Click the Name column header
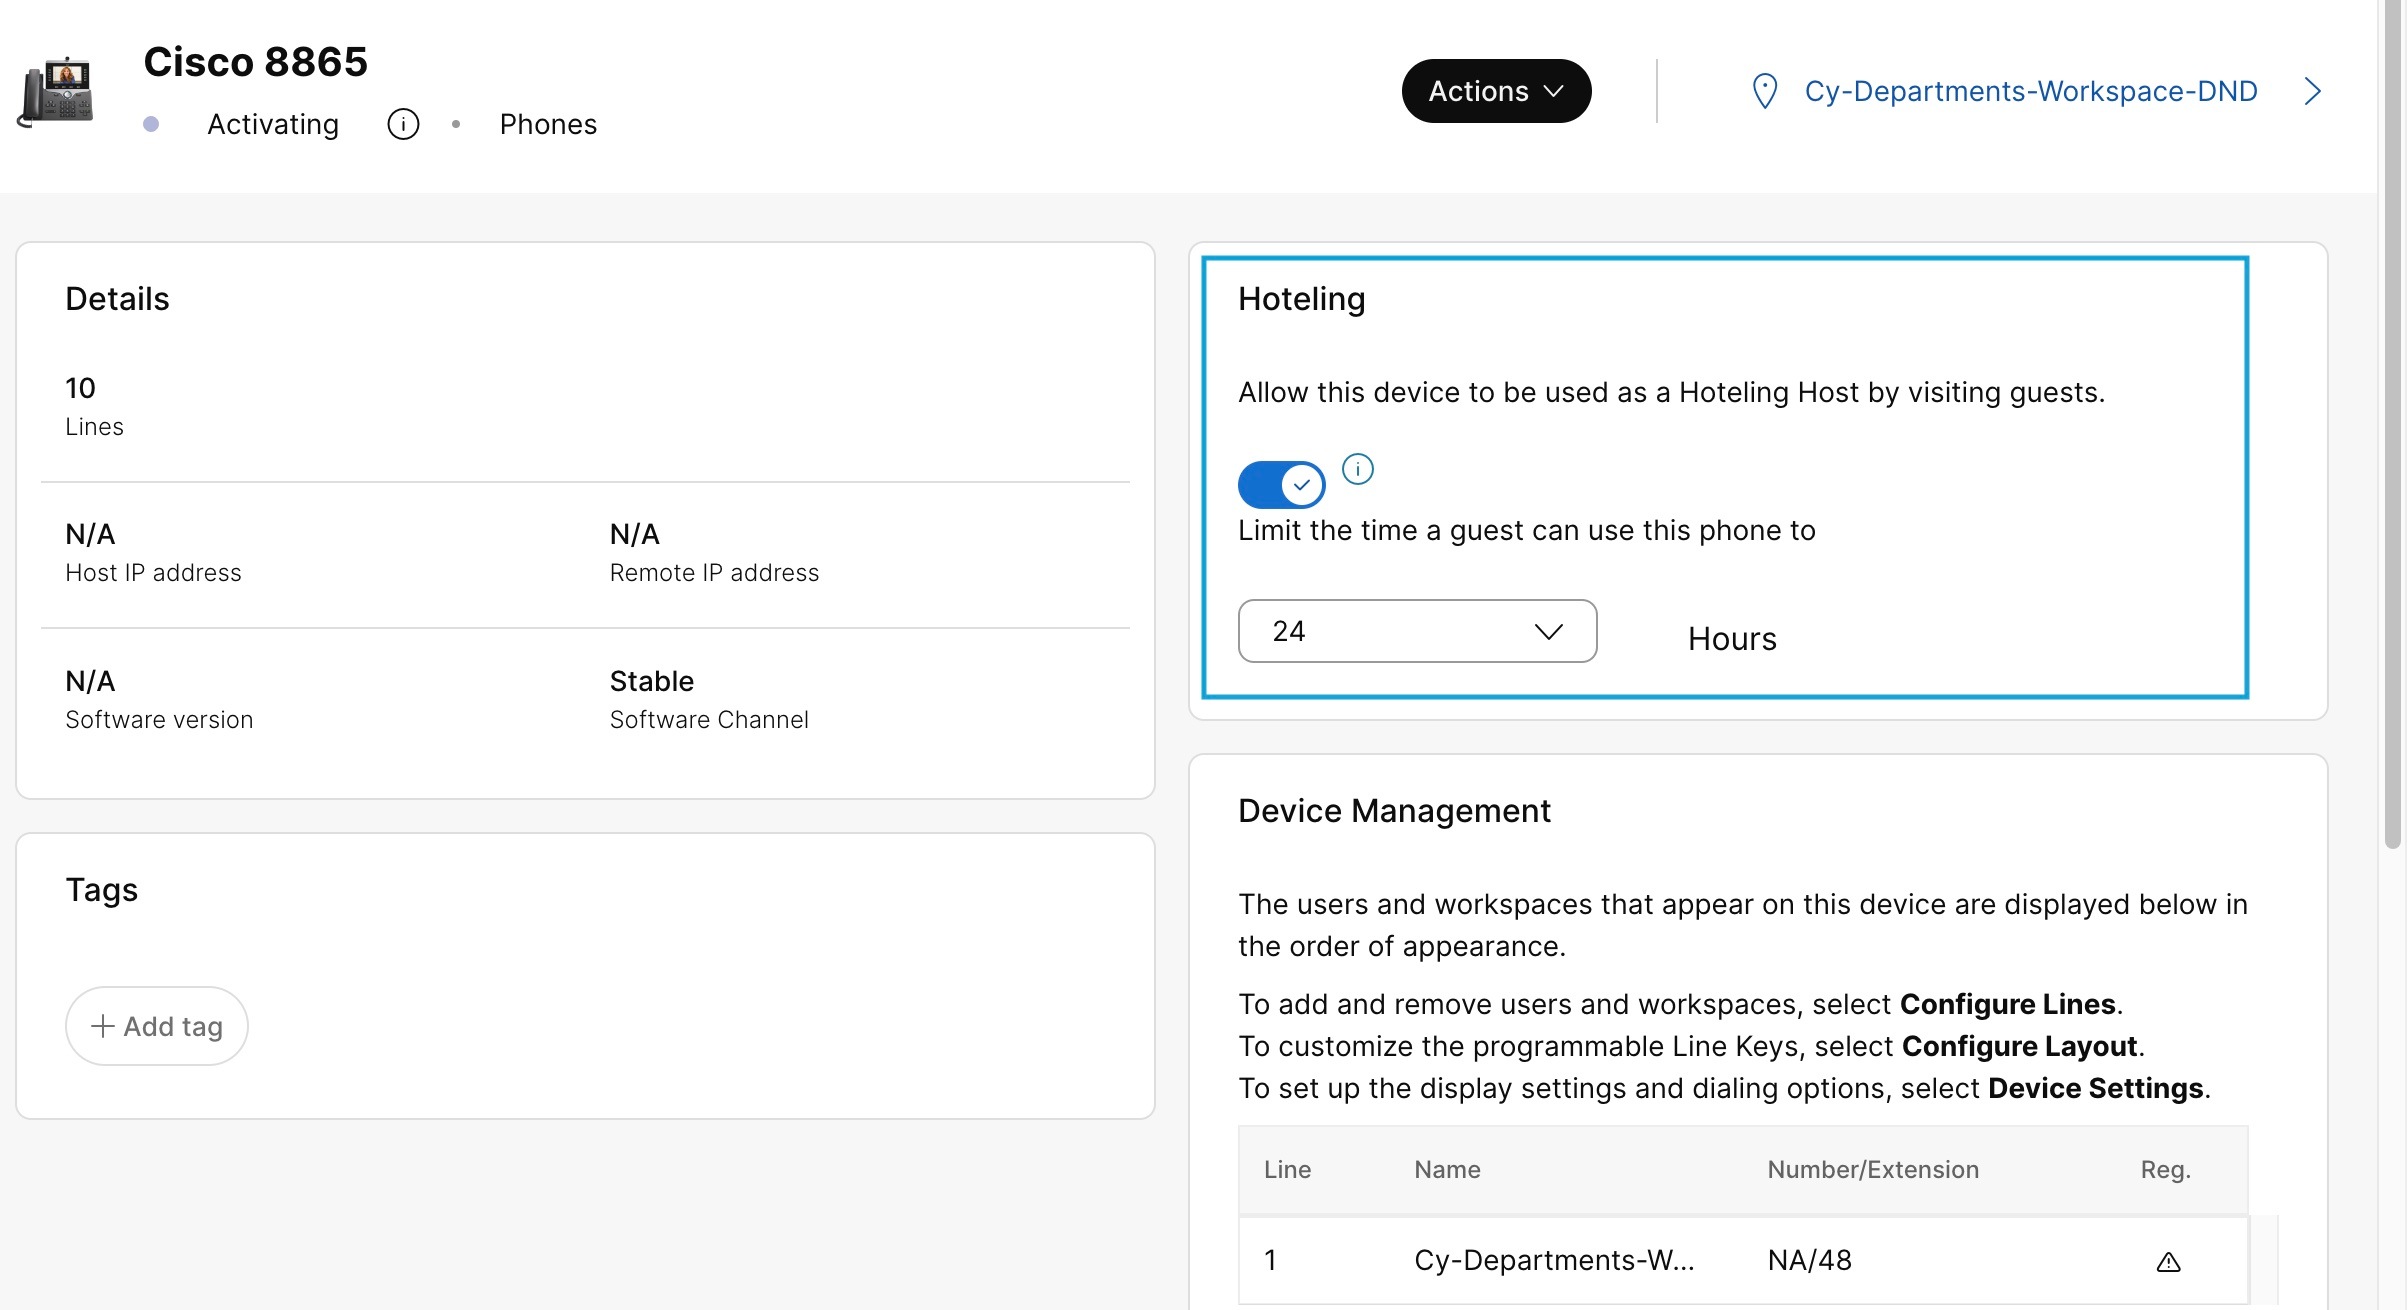Screen dimensions: 2407x1310 [1447, 1169]
